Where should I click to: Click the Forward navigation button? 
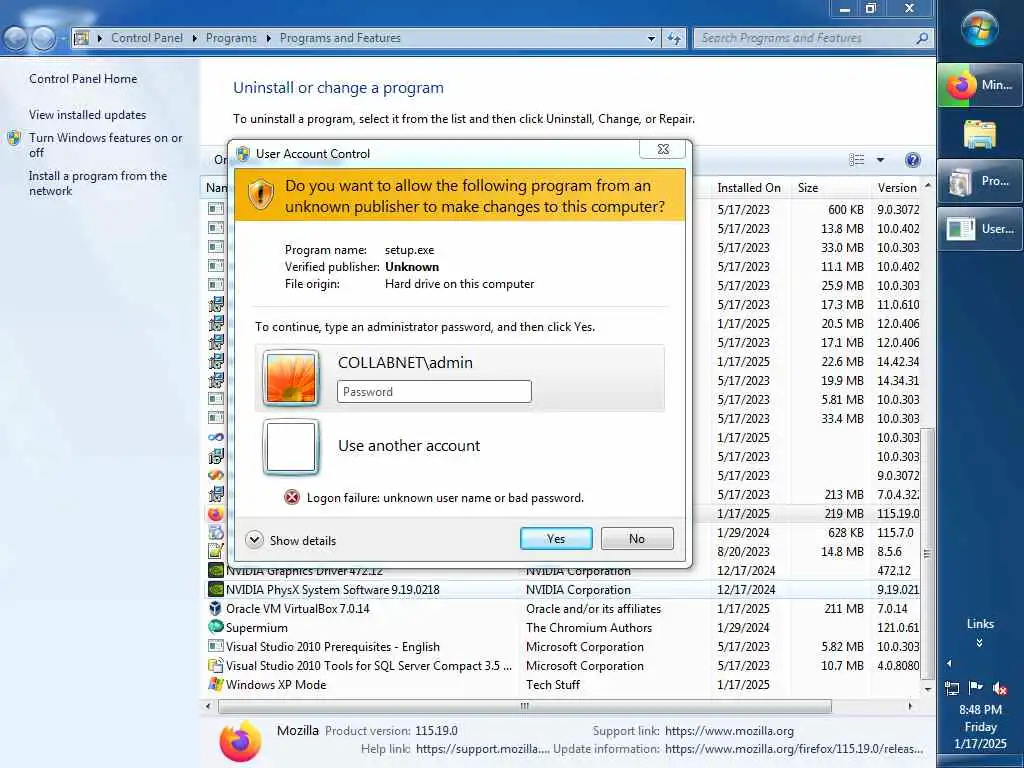[44, 39]
